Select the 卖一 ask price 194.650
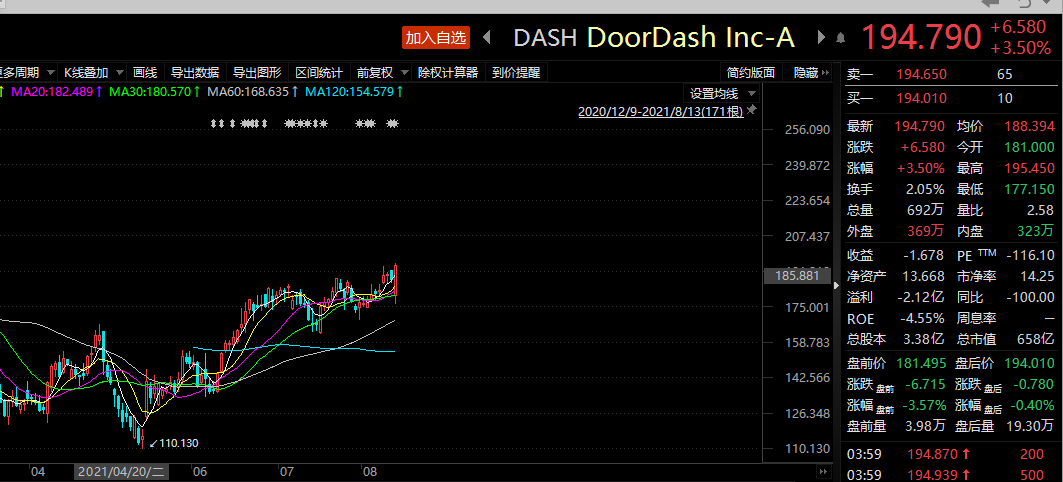 [921, 75]
